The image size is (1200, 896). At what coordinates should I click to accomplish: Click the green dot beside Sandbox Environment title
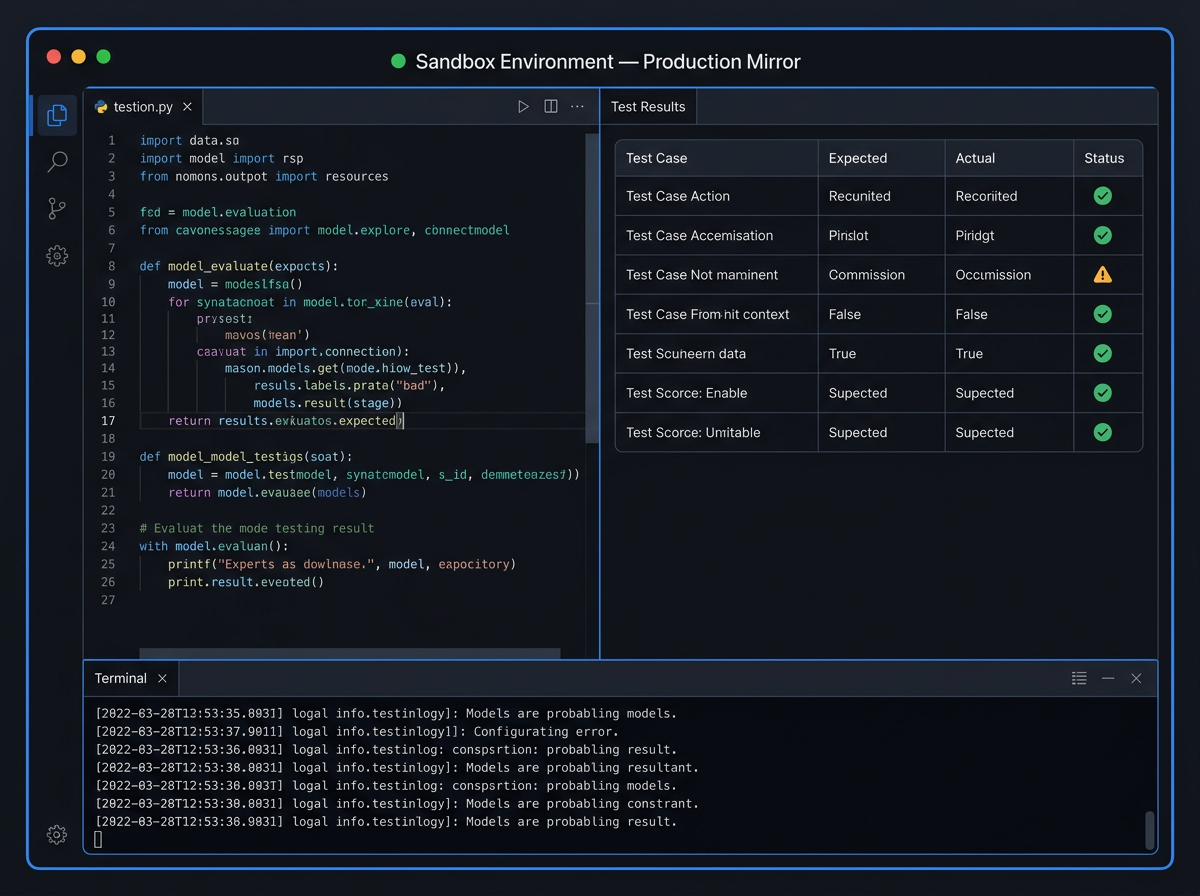click(398, 61)
